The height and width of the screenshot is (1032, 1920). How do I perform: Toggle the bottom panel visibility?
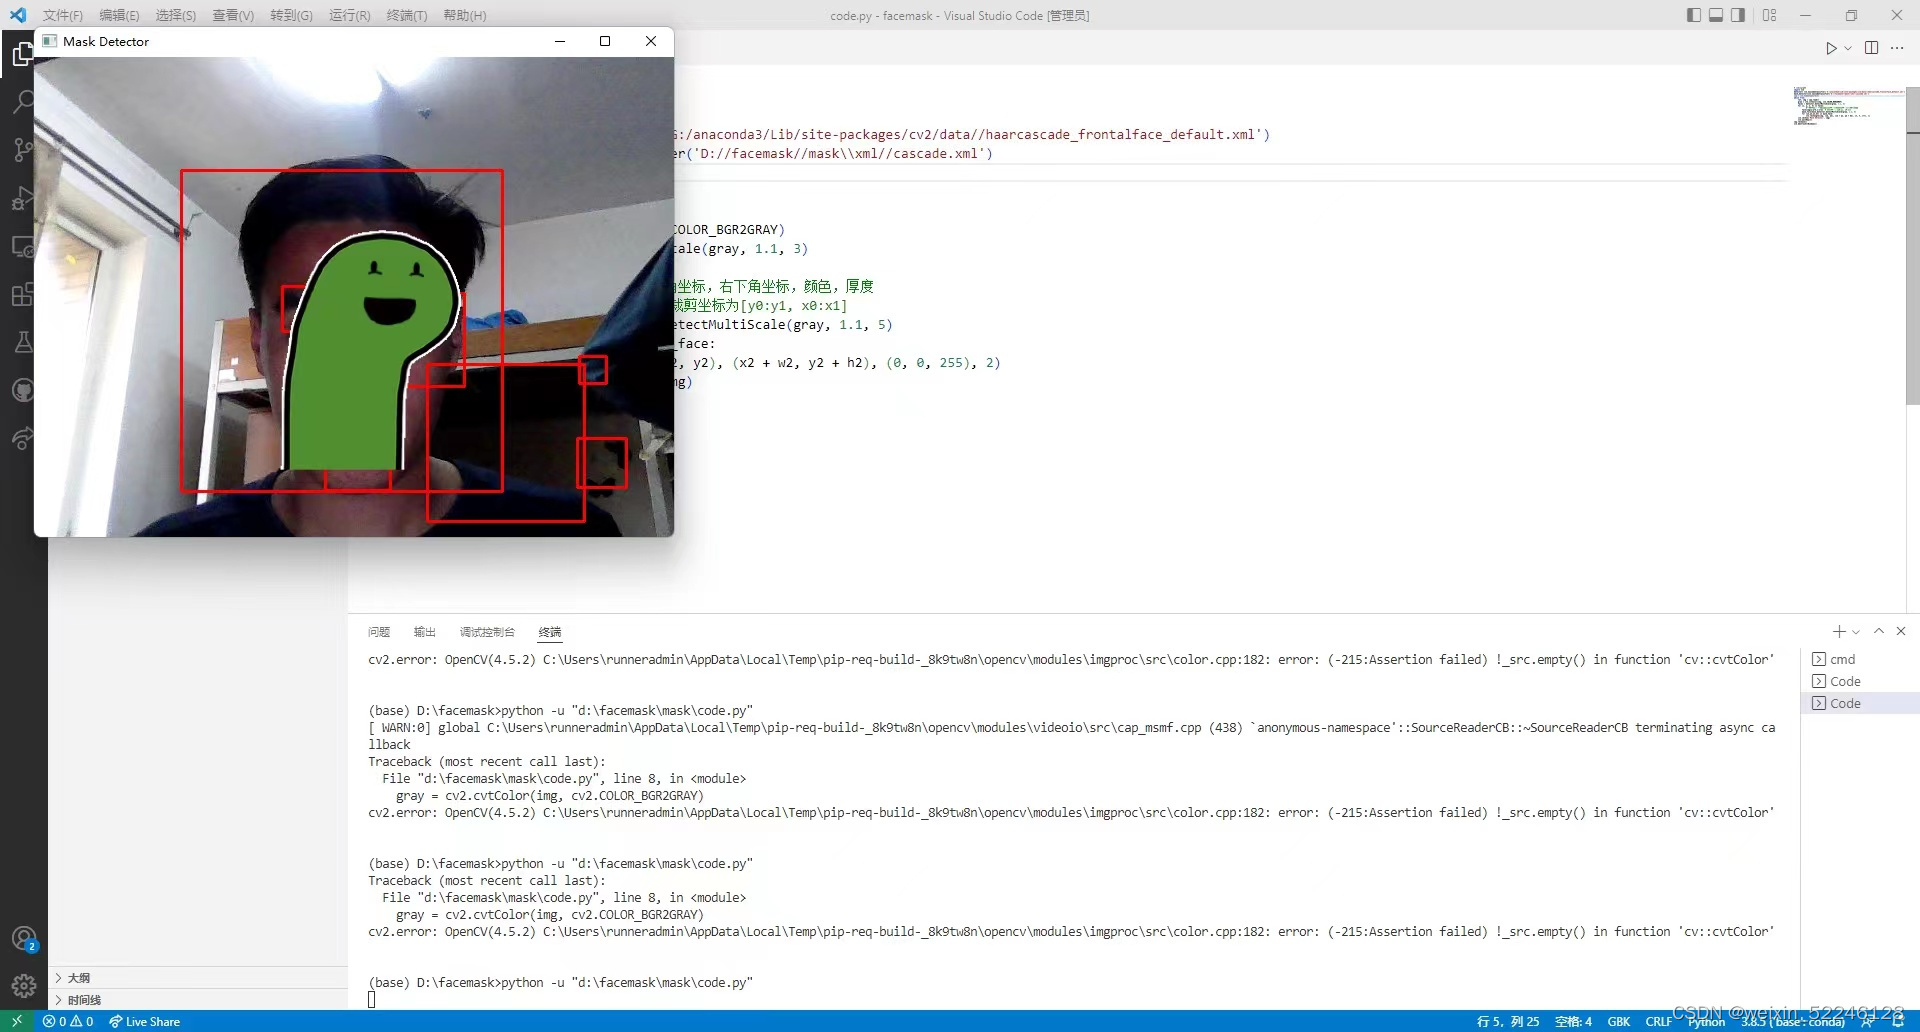point(1716,15)
